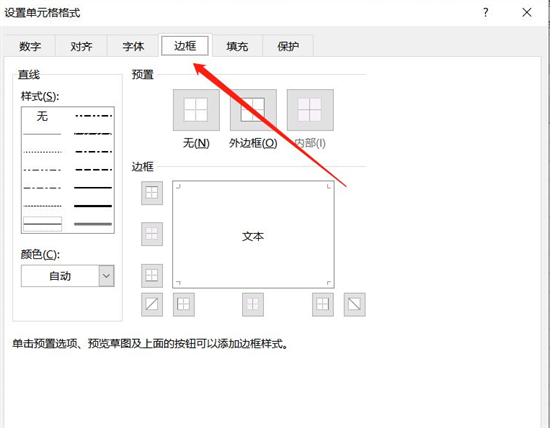Switch to the 数字 tab

tap(30, 46)
